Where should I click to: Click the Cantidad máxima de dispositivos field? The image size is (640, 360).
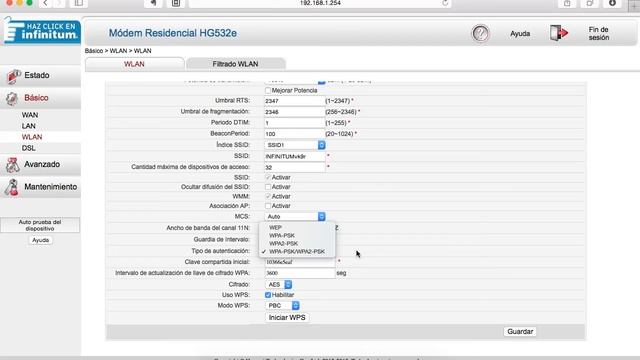click(x=294, y=167)
